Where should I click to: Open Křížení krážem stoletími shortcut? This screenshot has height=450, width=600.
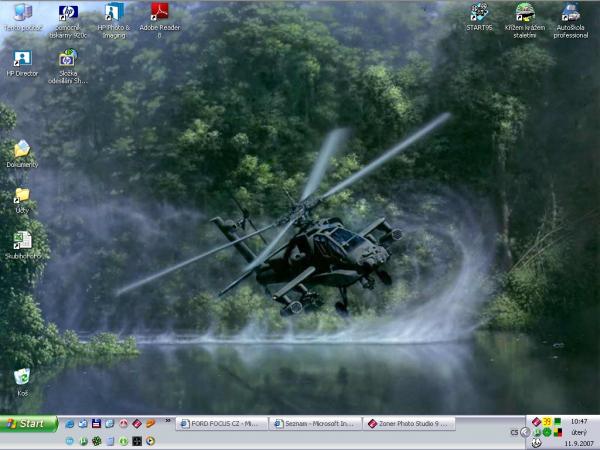tap(524, 13)
